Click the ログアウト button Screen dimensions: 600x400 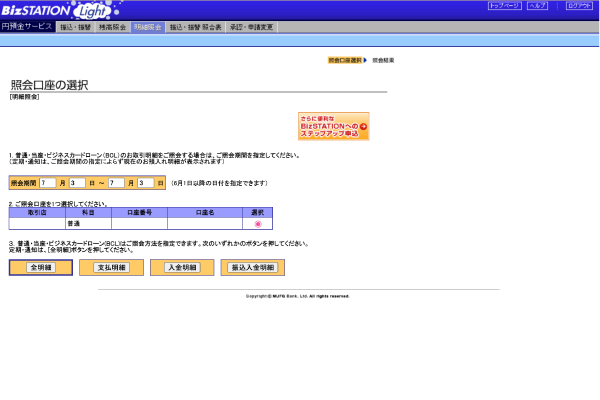579,6
